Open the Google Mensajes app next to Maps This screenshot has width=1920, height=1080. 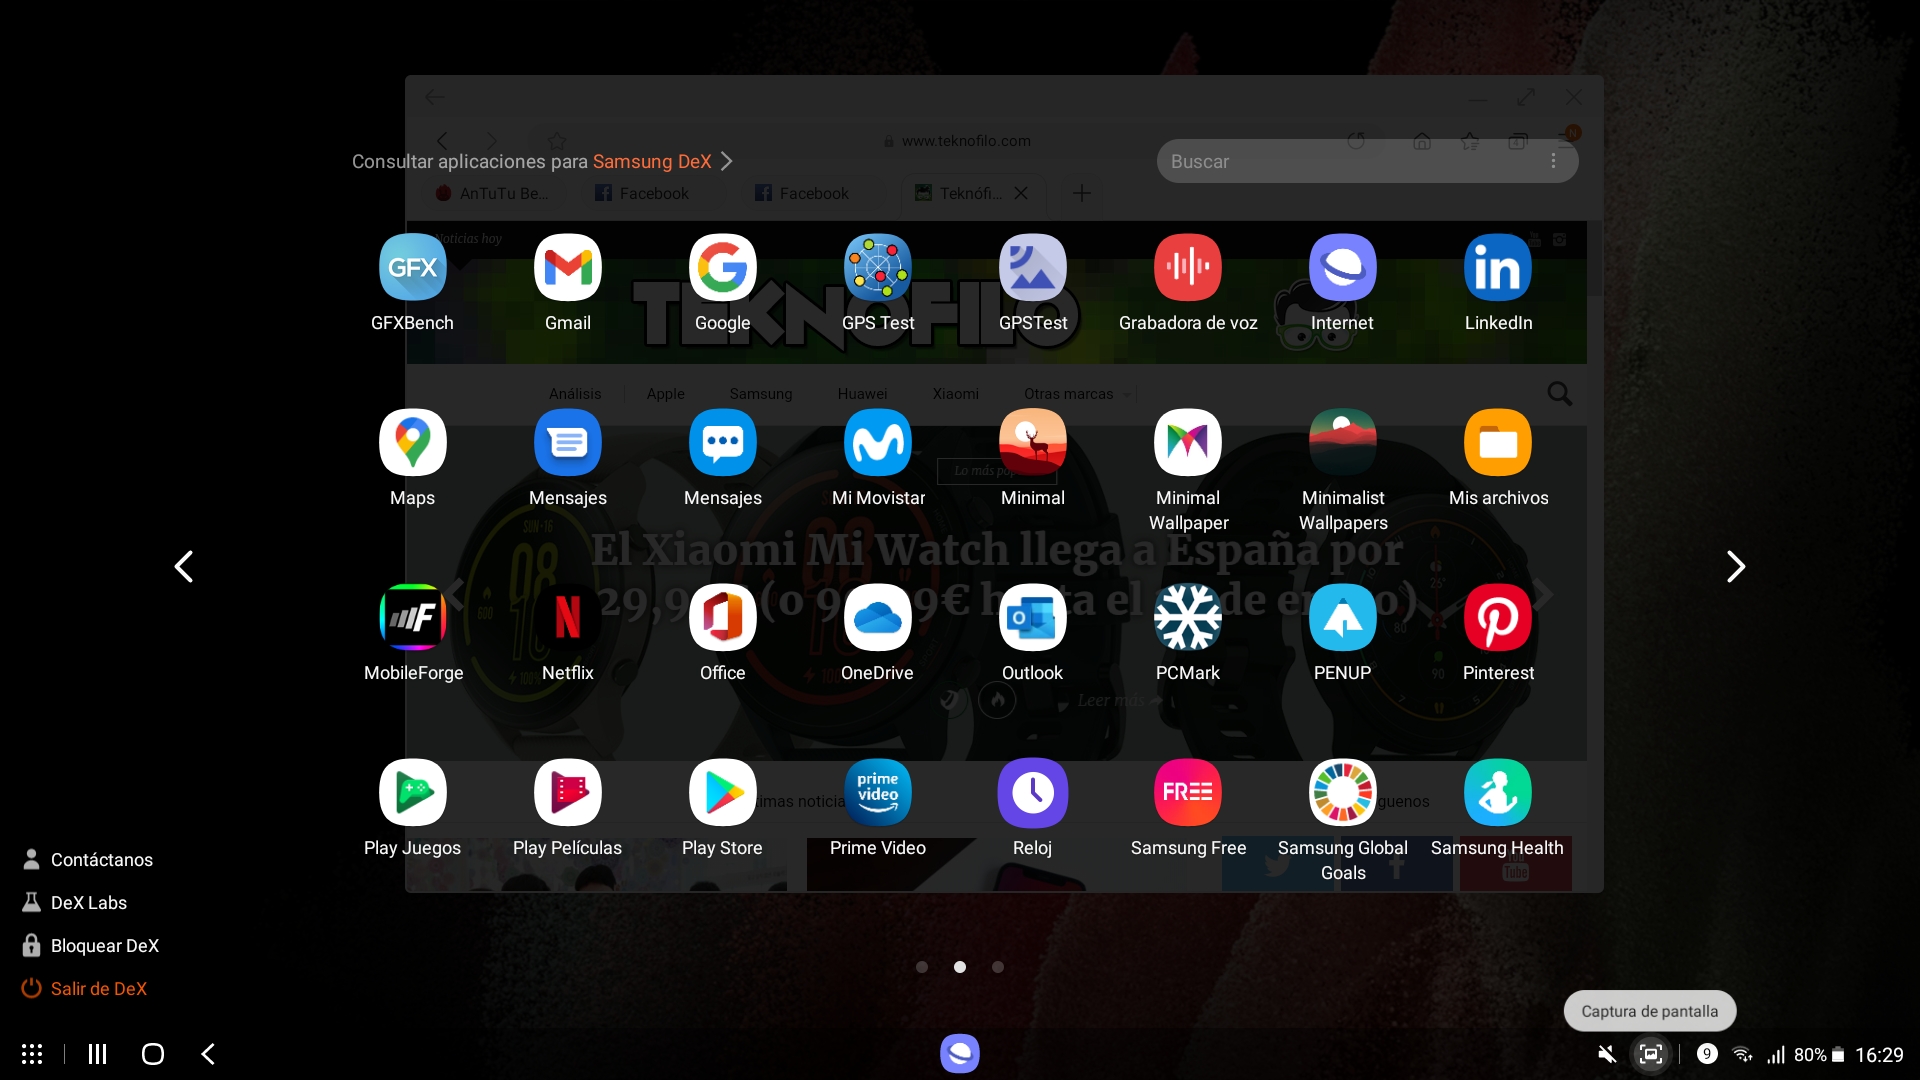[567, 443]
